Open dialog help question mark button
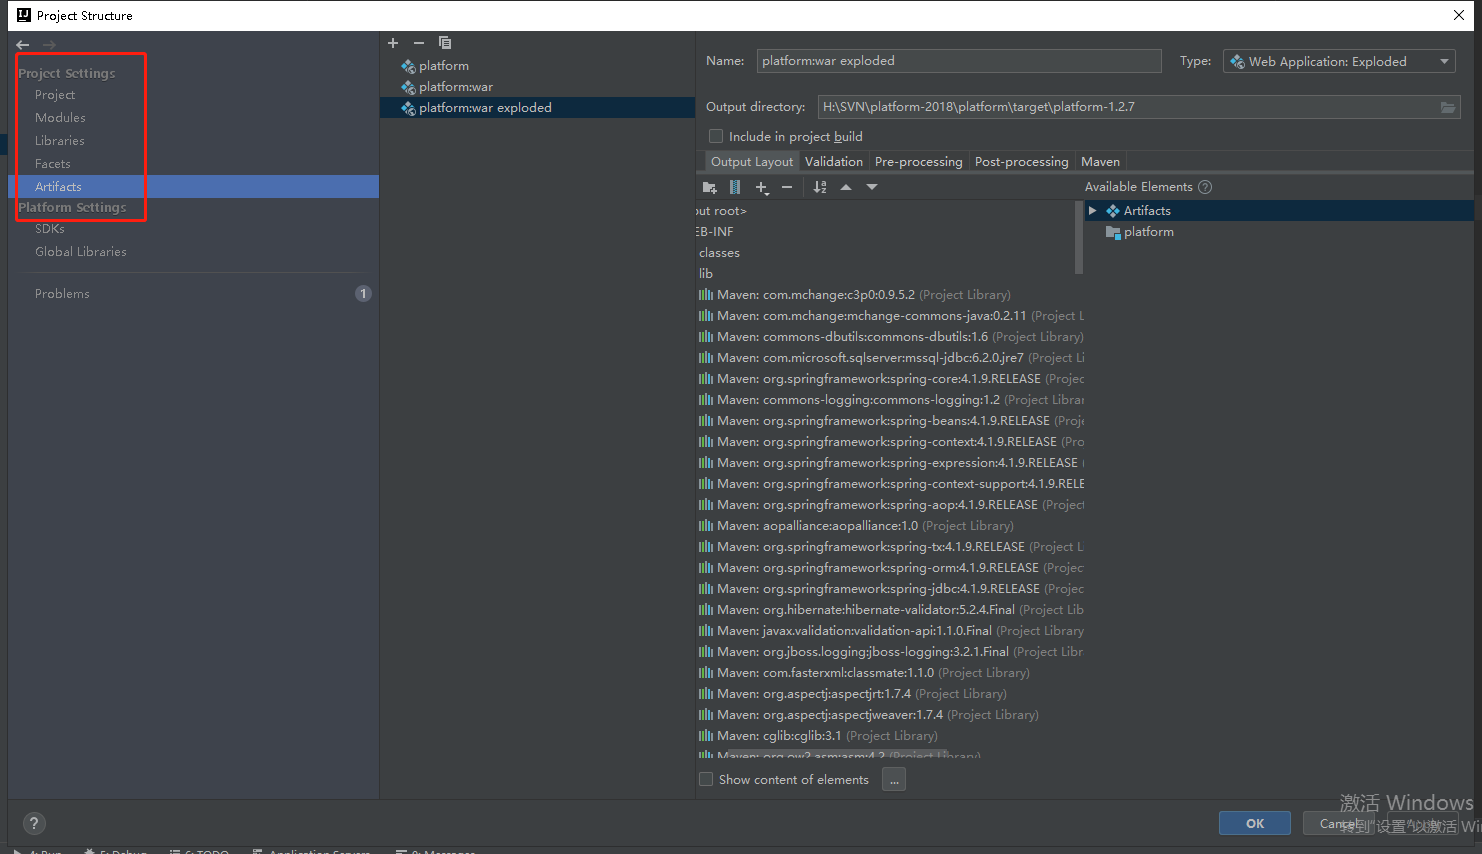 pos(34,824)
